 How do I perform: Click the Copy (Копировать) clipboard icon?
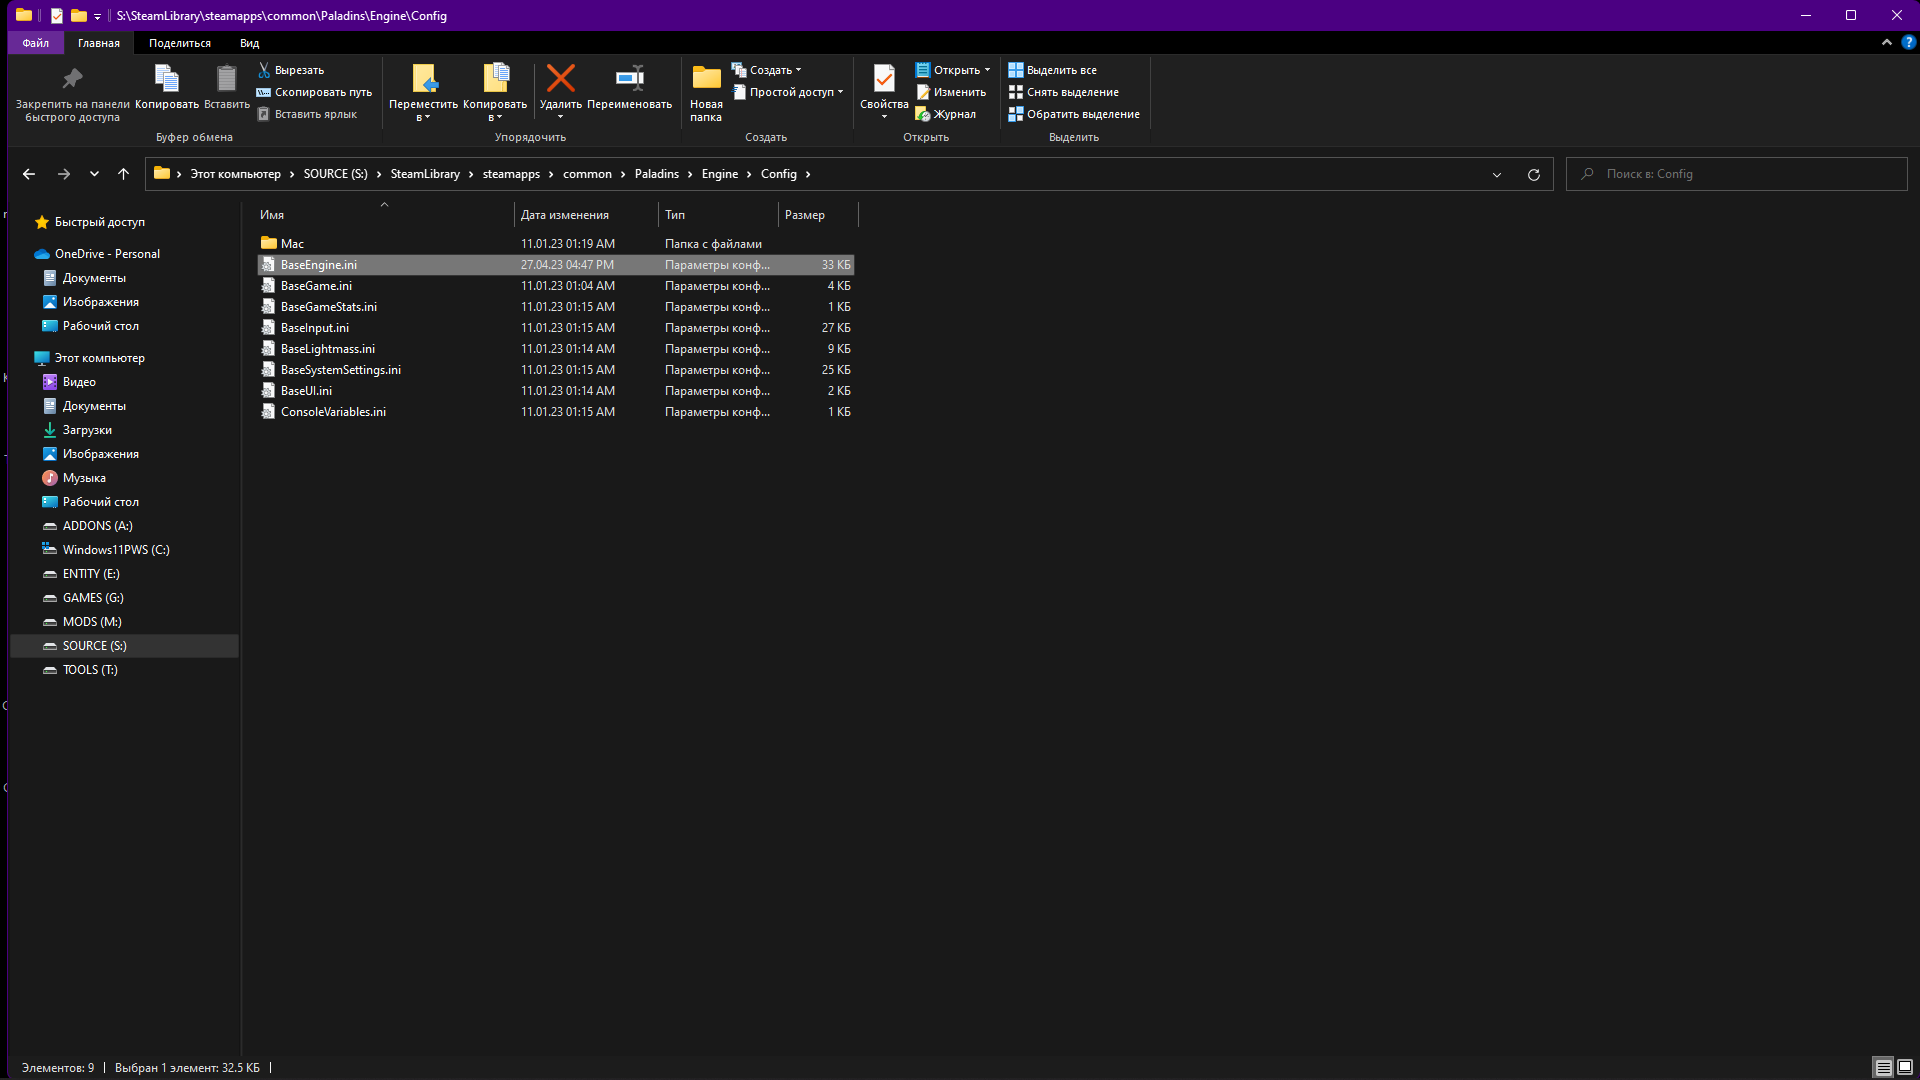point(167,87)
